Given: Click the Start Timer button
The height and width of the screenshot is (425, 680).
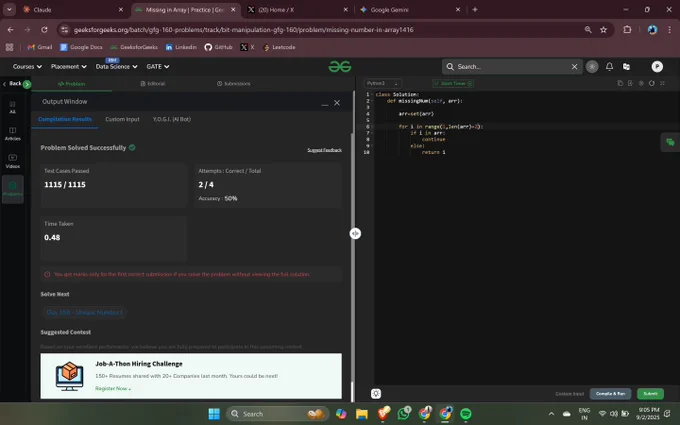Looking at the screenshot, I should click(453, 83).
